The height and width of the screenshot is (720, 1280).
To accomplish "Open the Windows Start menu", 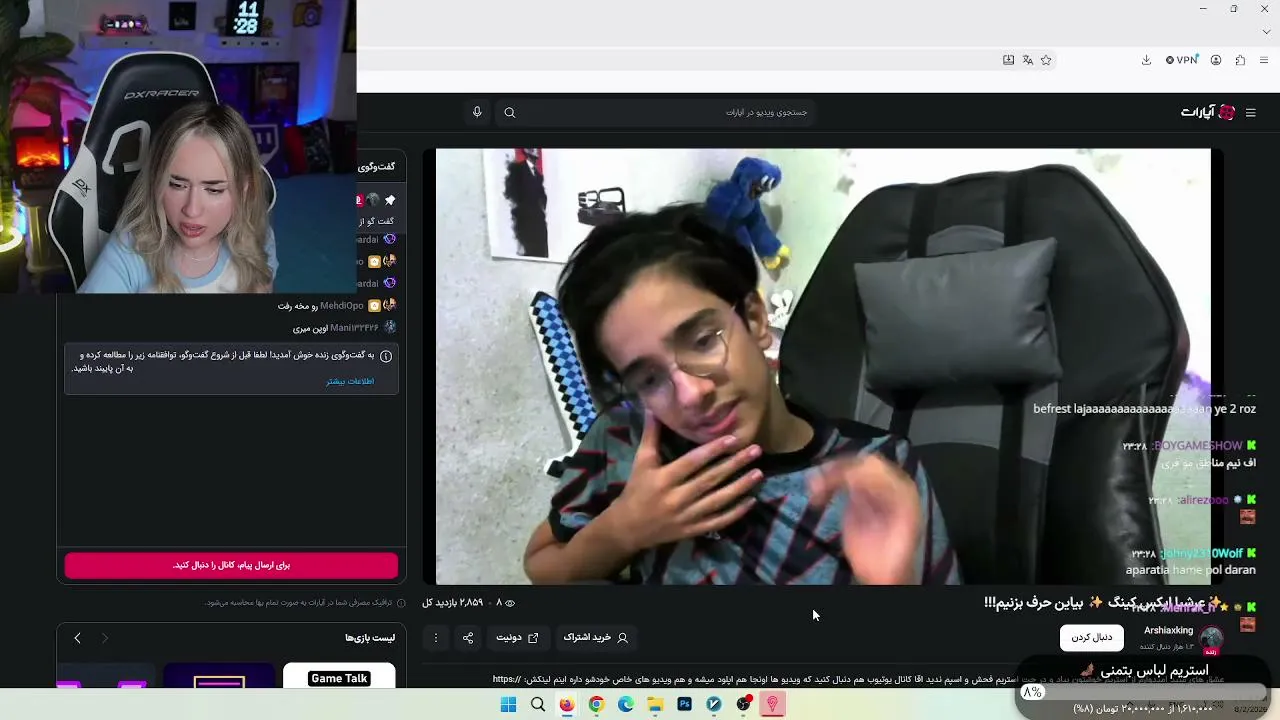I will click(x=508, y=704).
